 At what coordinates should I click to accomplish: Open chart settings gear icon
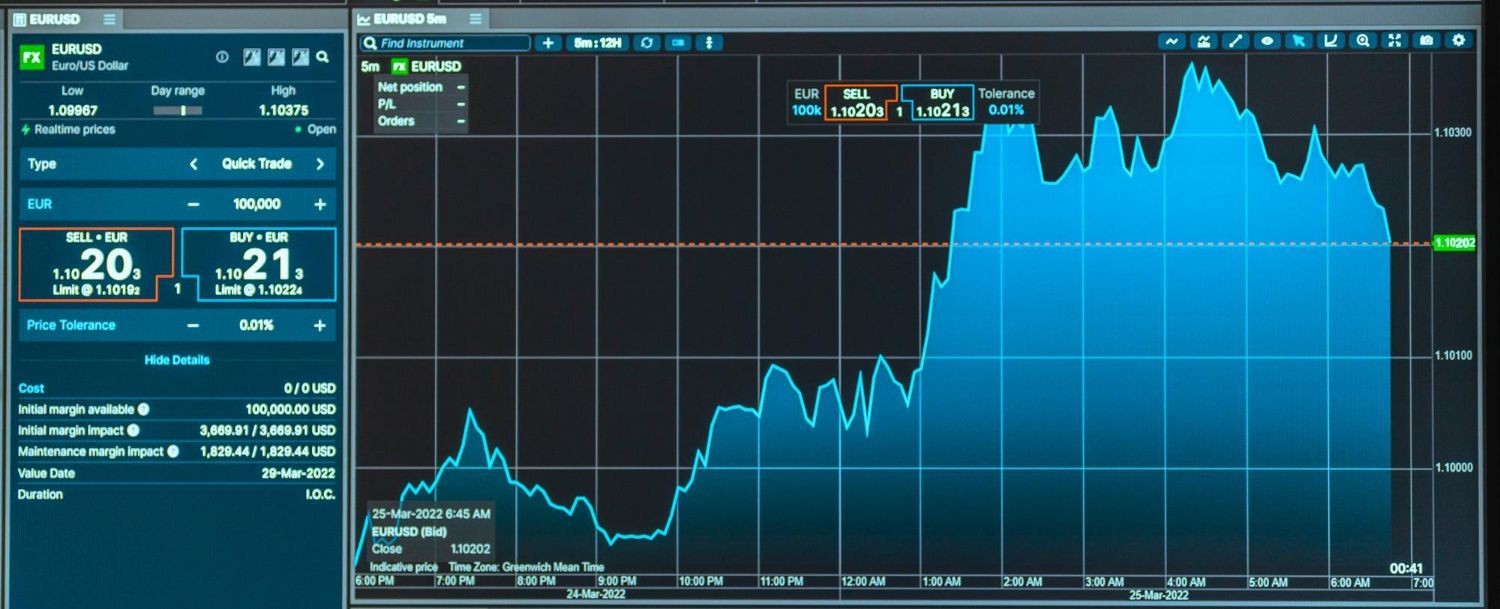click(x=1459, y=41)
